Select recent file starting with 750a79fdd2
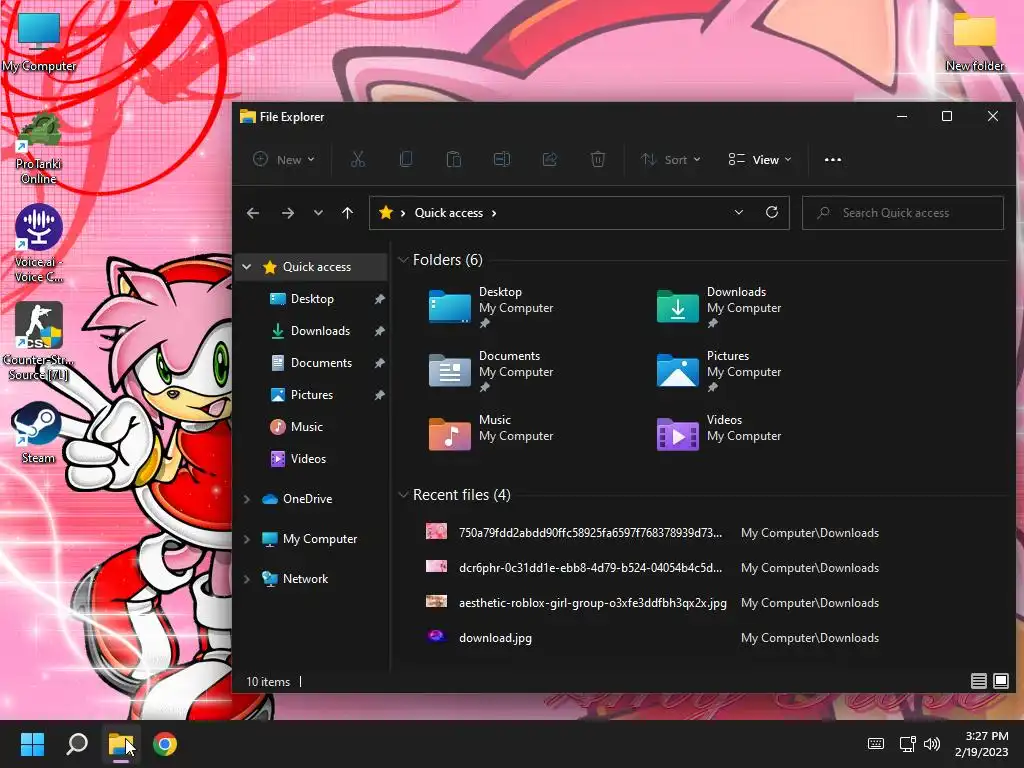 point(652,532)
